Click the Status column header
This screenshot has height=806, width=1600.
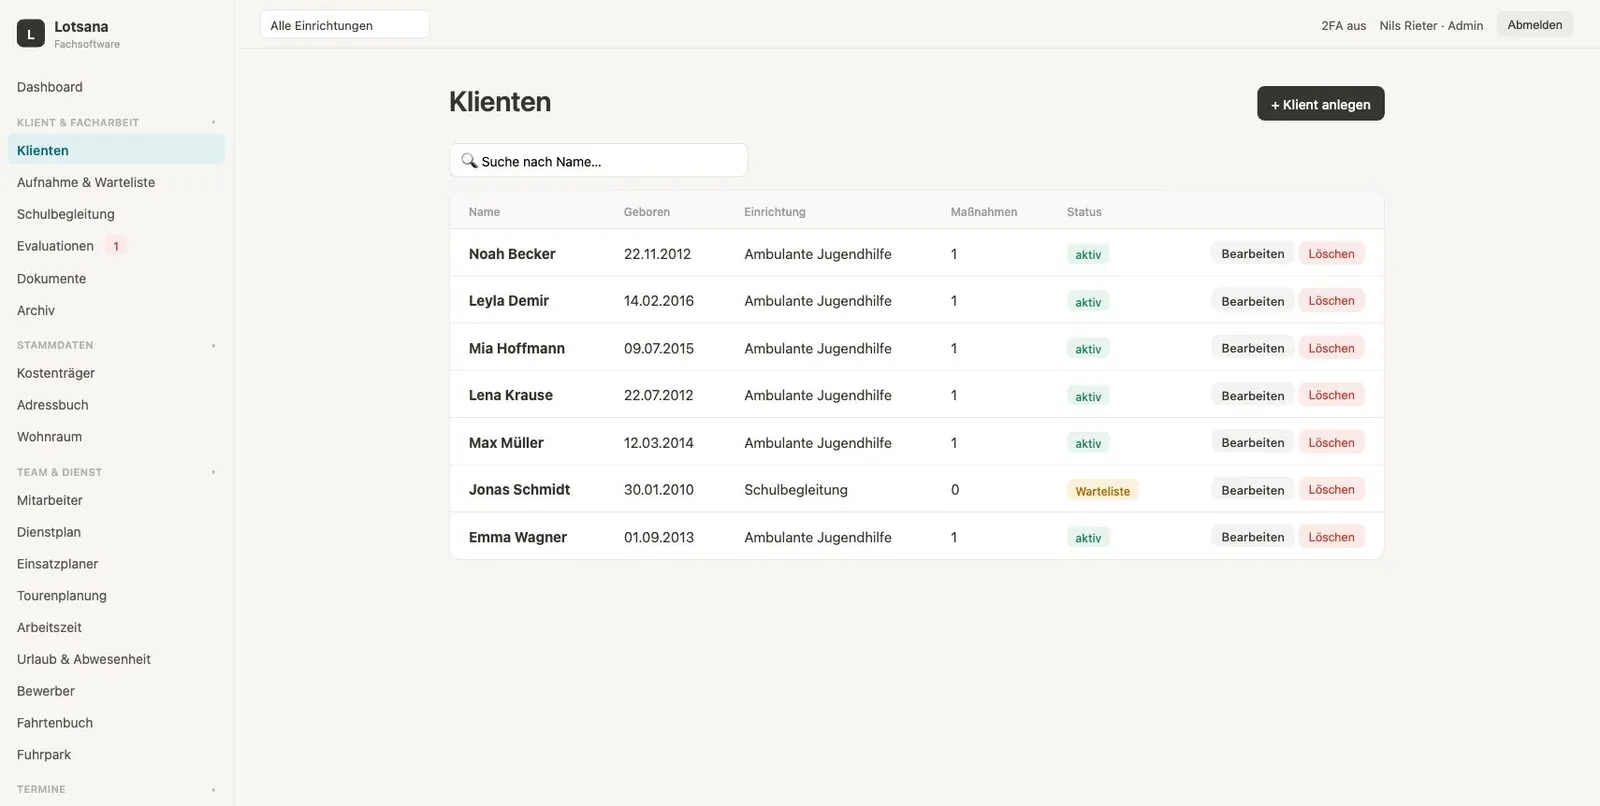coord(1084,212)
